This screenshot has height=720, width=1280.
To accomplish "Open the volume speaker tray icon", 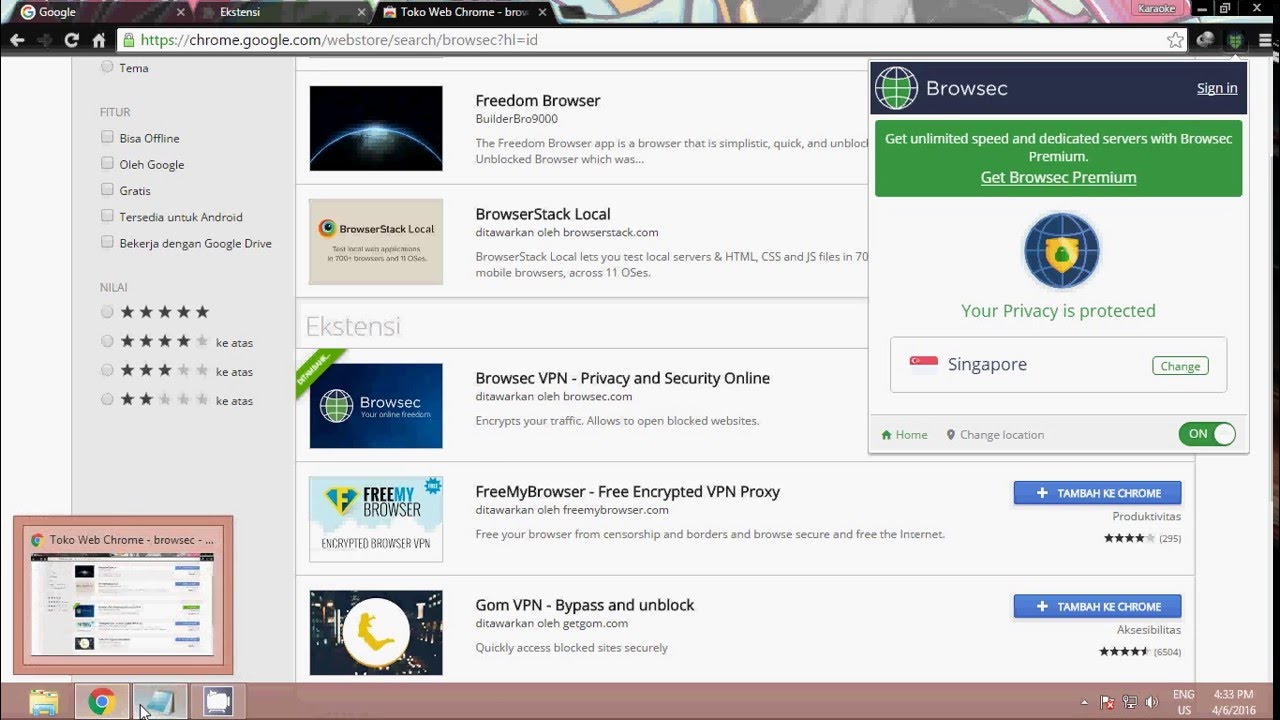I will (1151, 702).
